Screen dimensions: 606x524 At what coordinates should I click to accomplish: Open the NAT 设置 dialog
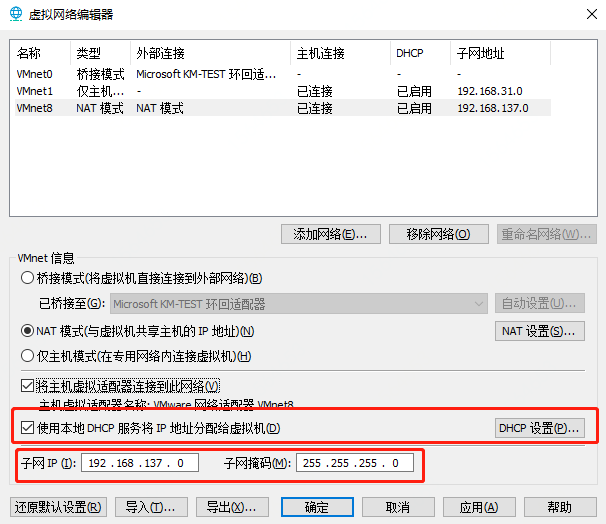pyautogui.click(x=540, y=331)
